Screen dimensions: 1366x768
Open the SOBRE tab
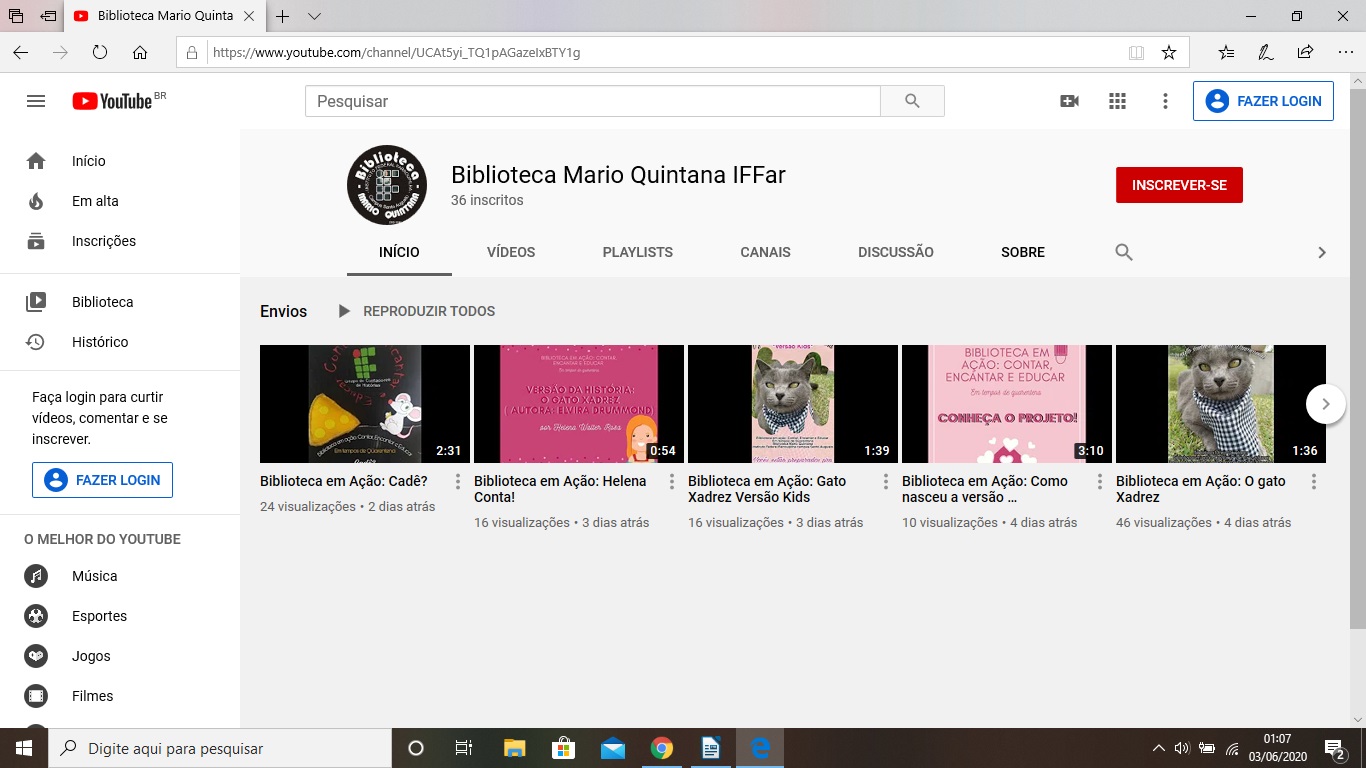tap(1022, 252)
